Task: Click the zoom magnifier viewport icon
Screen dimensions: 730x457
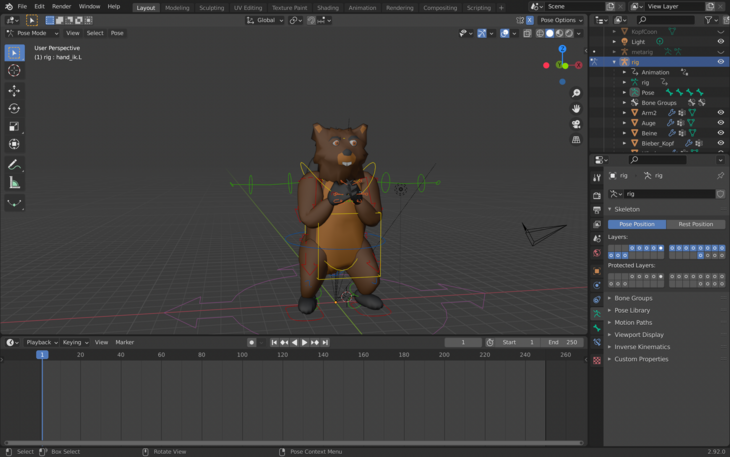Action: coord(576,93)
